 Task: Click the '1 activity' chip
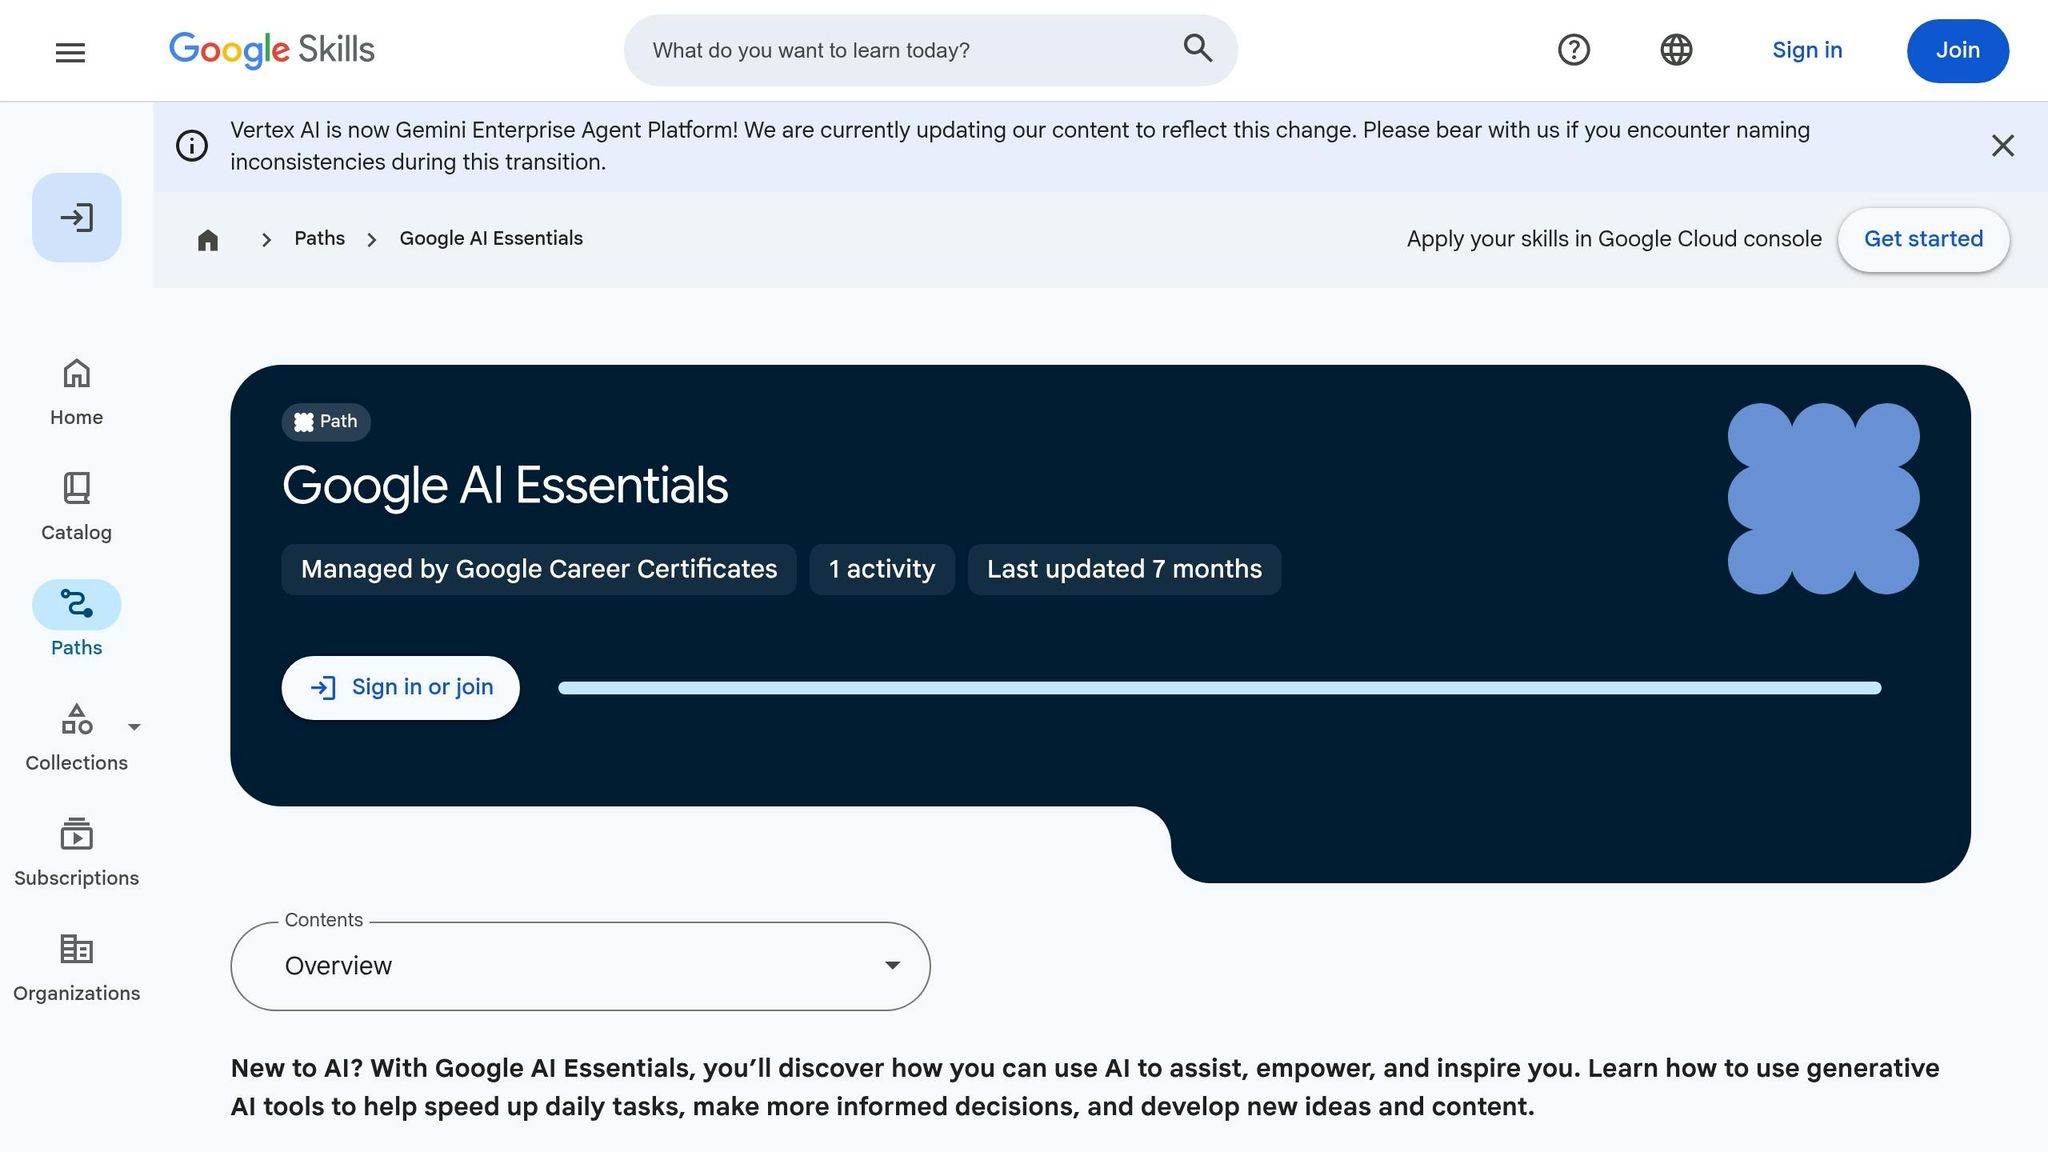[x=882, y=570]
